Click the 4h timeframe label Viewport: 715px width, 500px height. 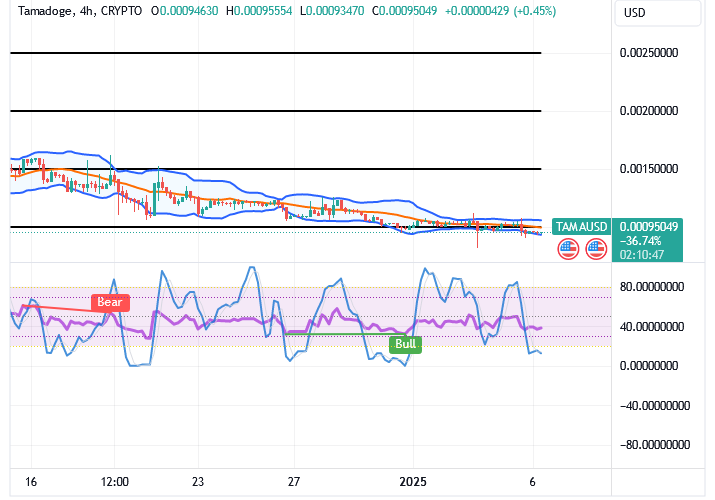pyautogui.click(x=93, y=14)
